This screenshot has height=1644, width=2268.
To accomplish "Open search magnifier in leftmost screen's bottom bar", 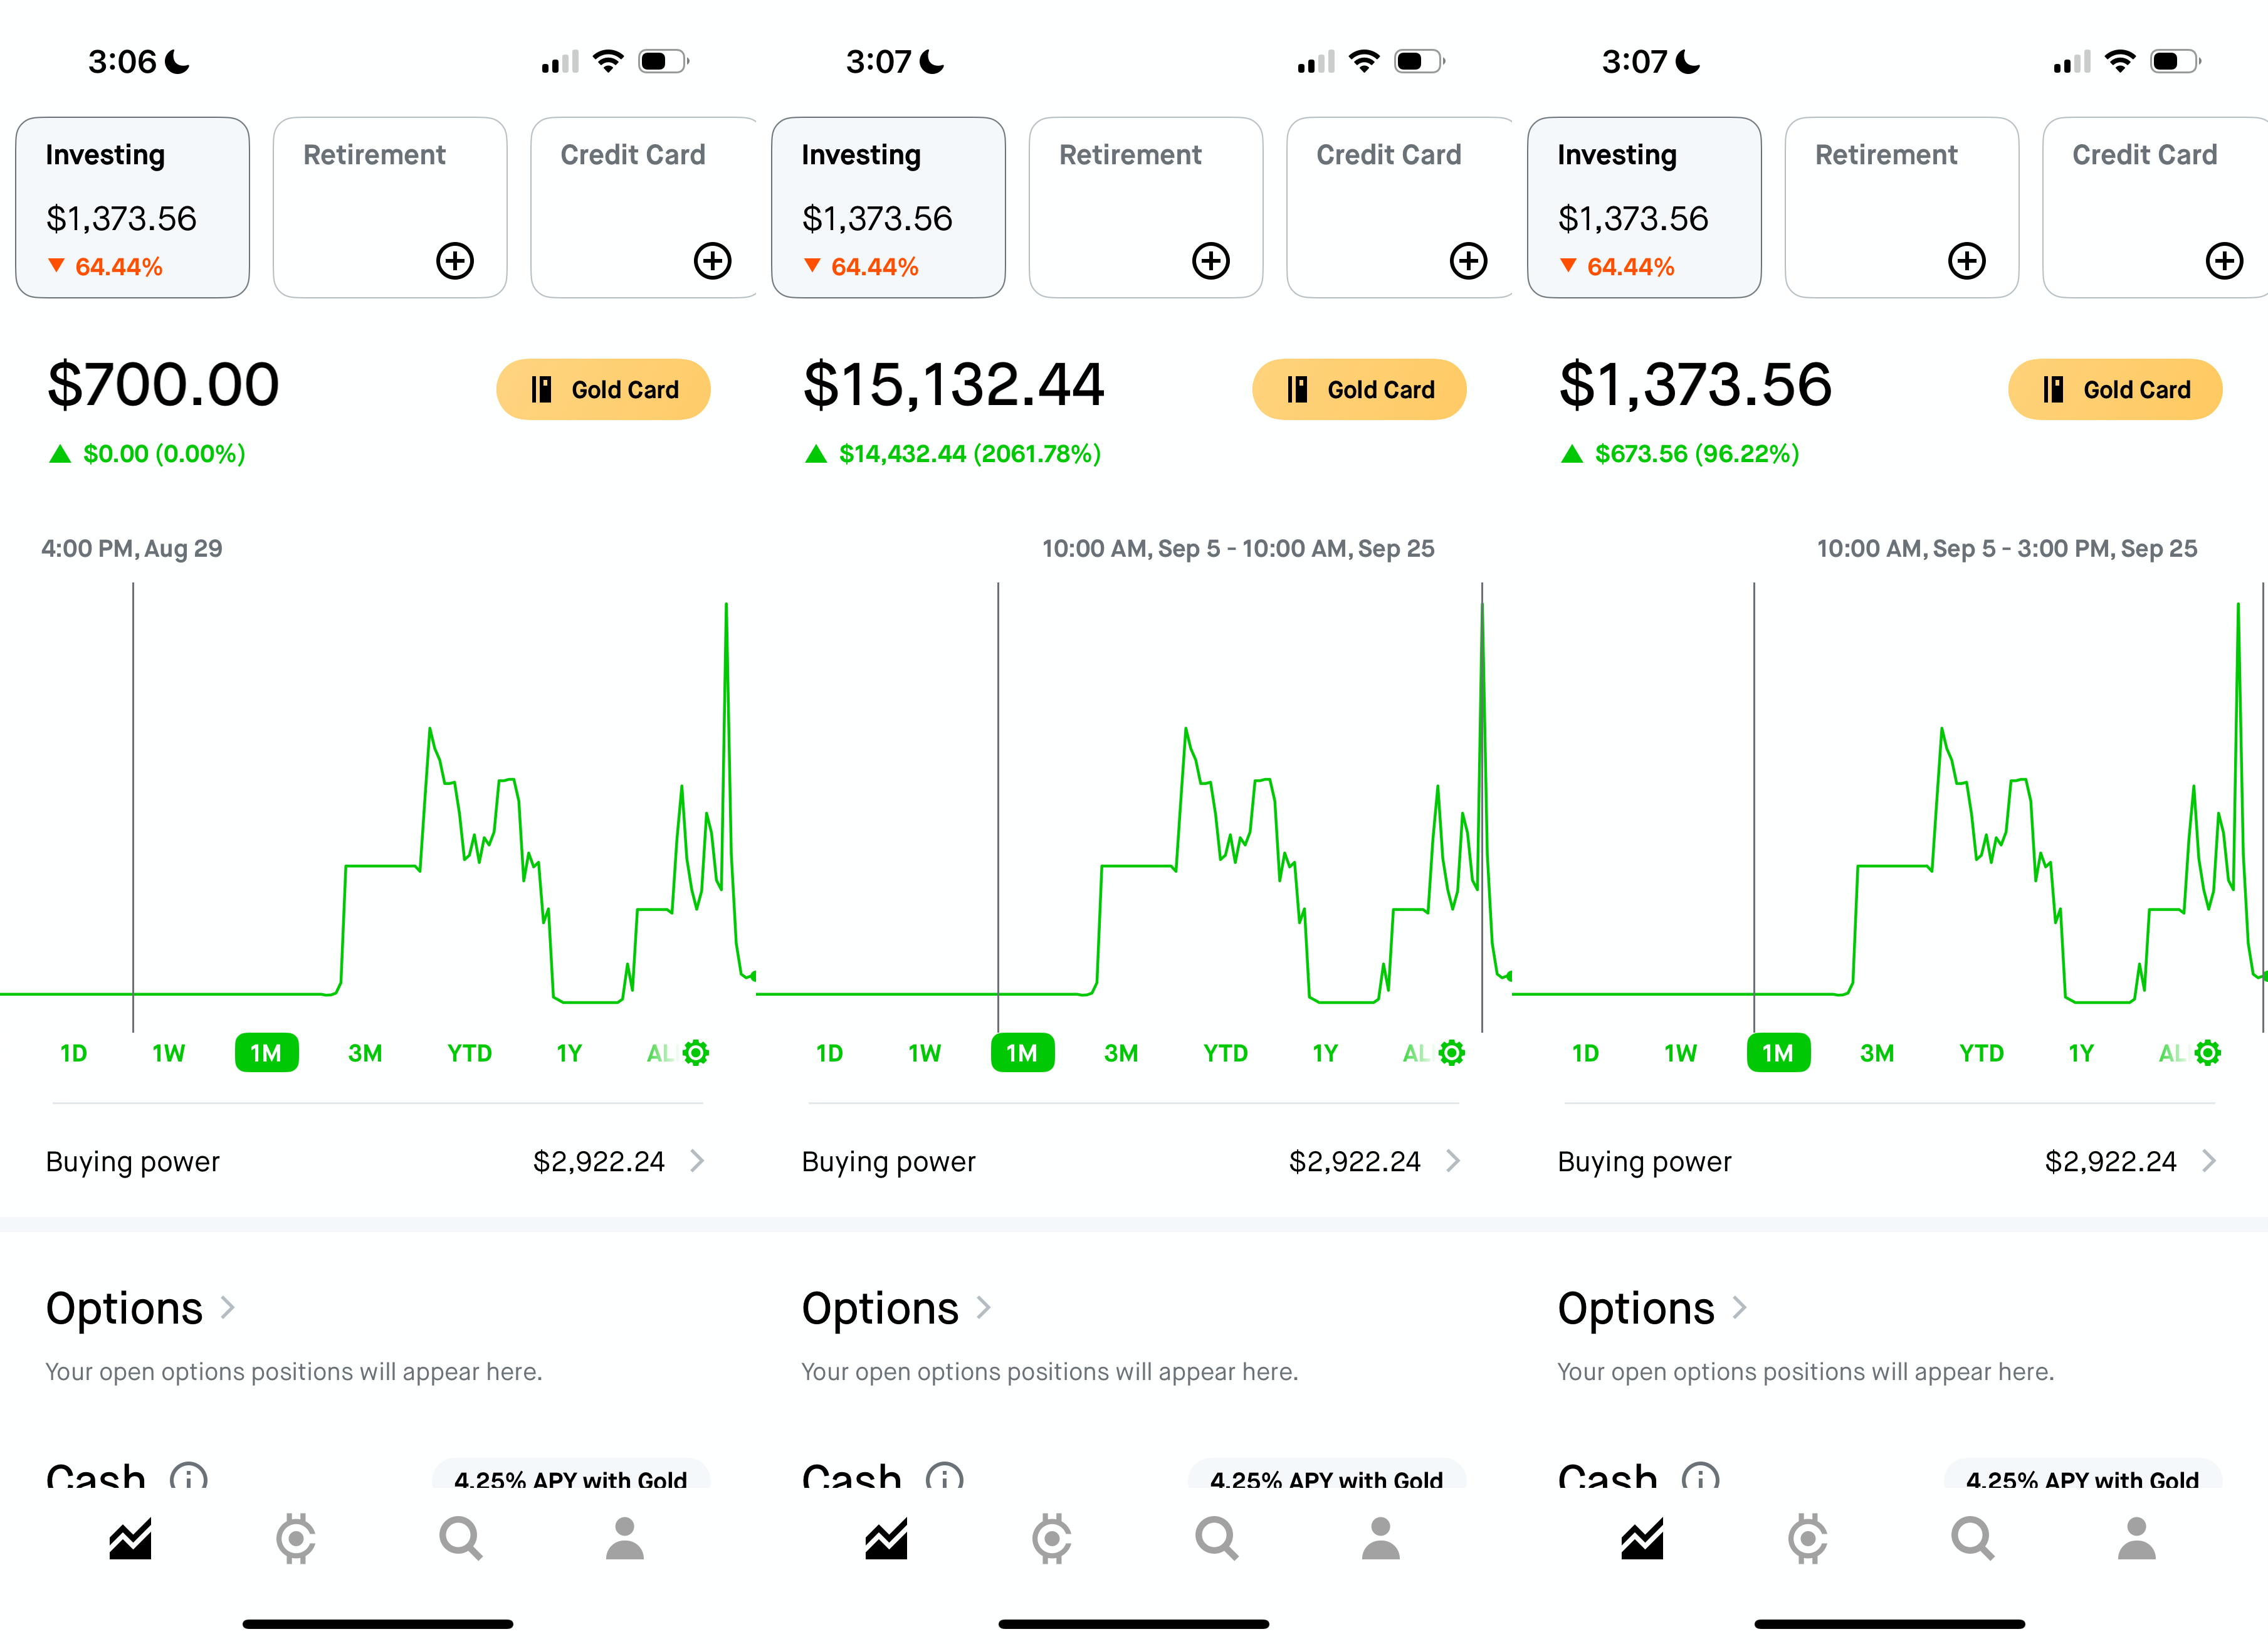I will (460, 1538).
